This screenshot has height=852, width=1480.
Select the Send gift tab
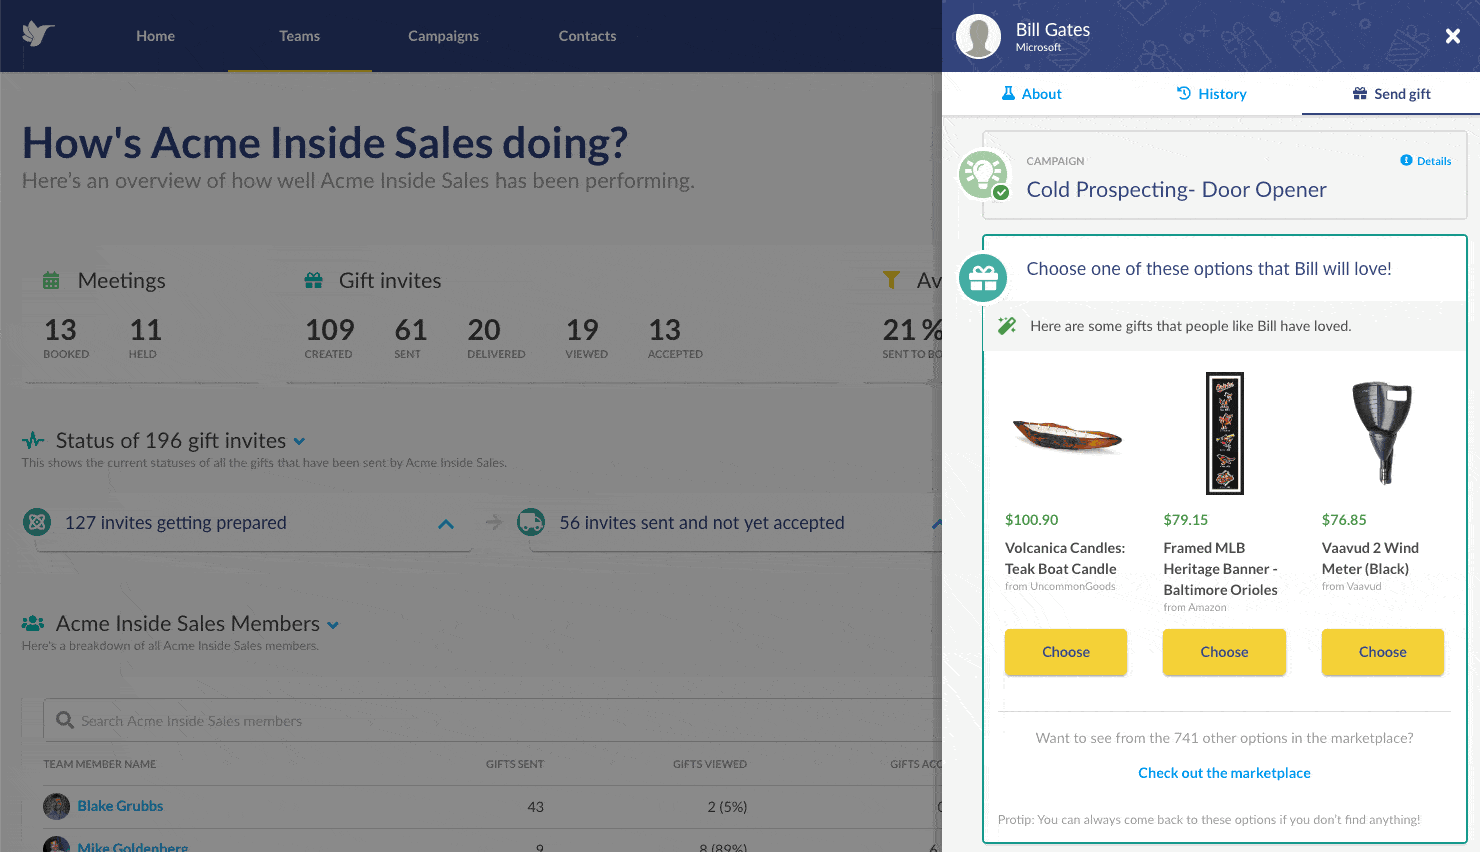[1391, 94]
